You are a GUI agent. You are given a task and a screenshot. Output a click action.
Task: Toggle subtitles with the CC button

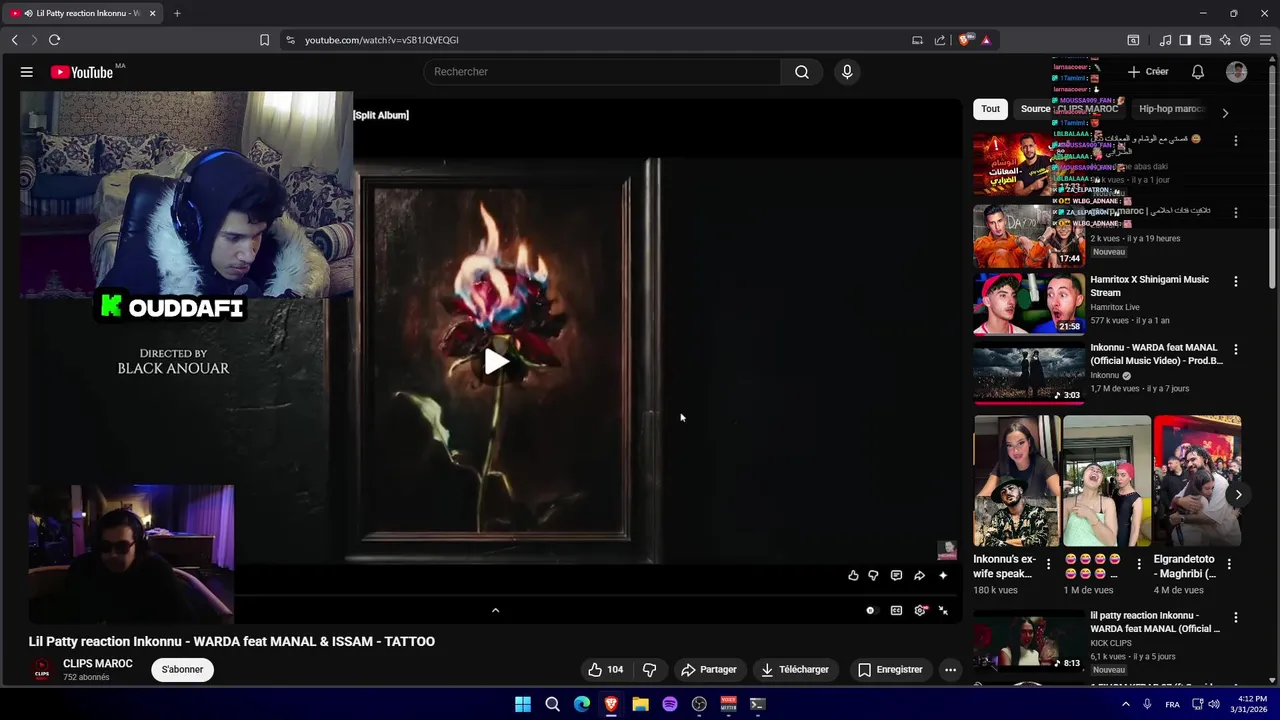point(896,611)
